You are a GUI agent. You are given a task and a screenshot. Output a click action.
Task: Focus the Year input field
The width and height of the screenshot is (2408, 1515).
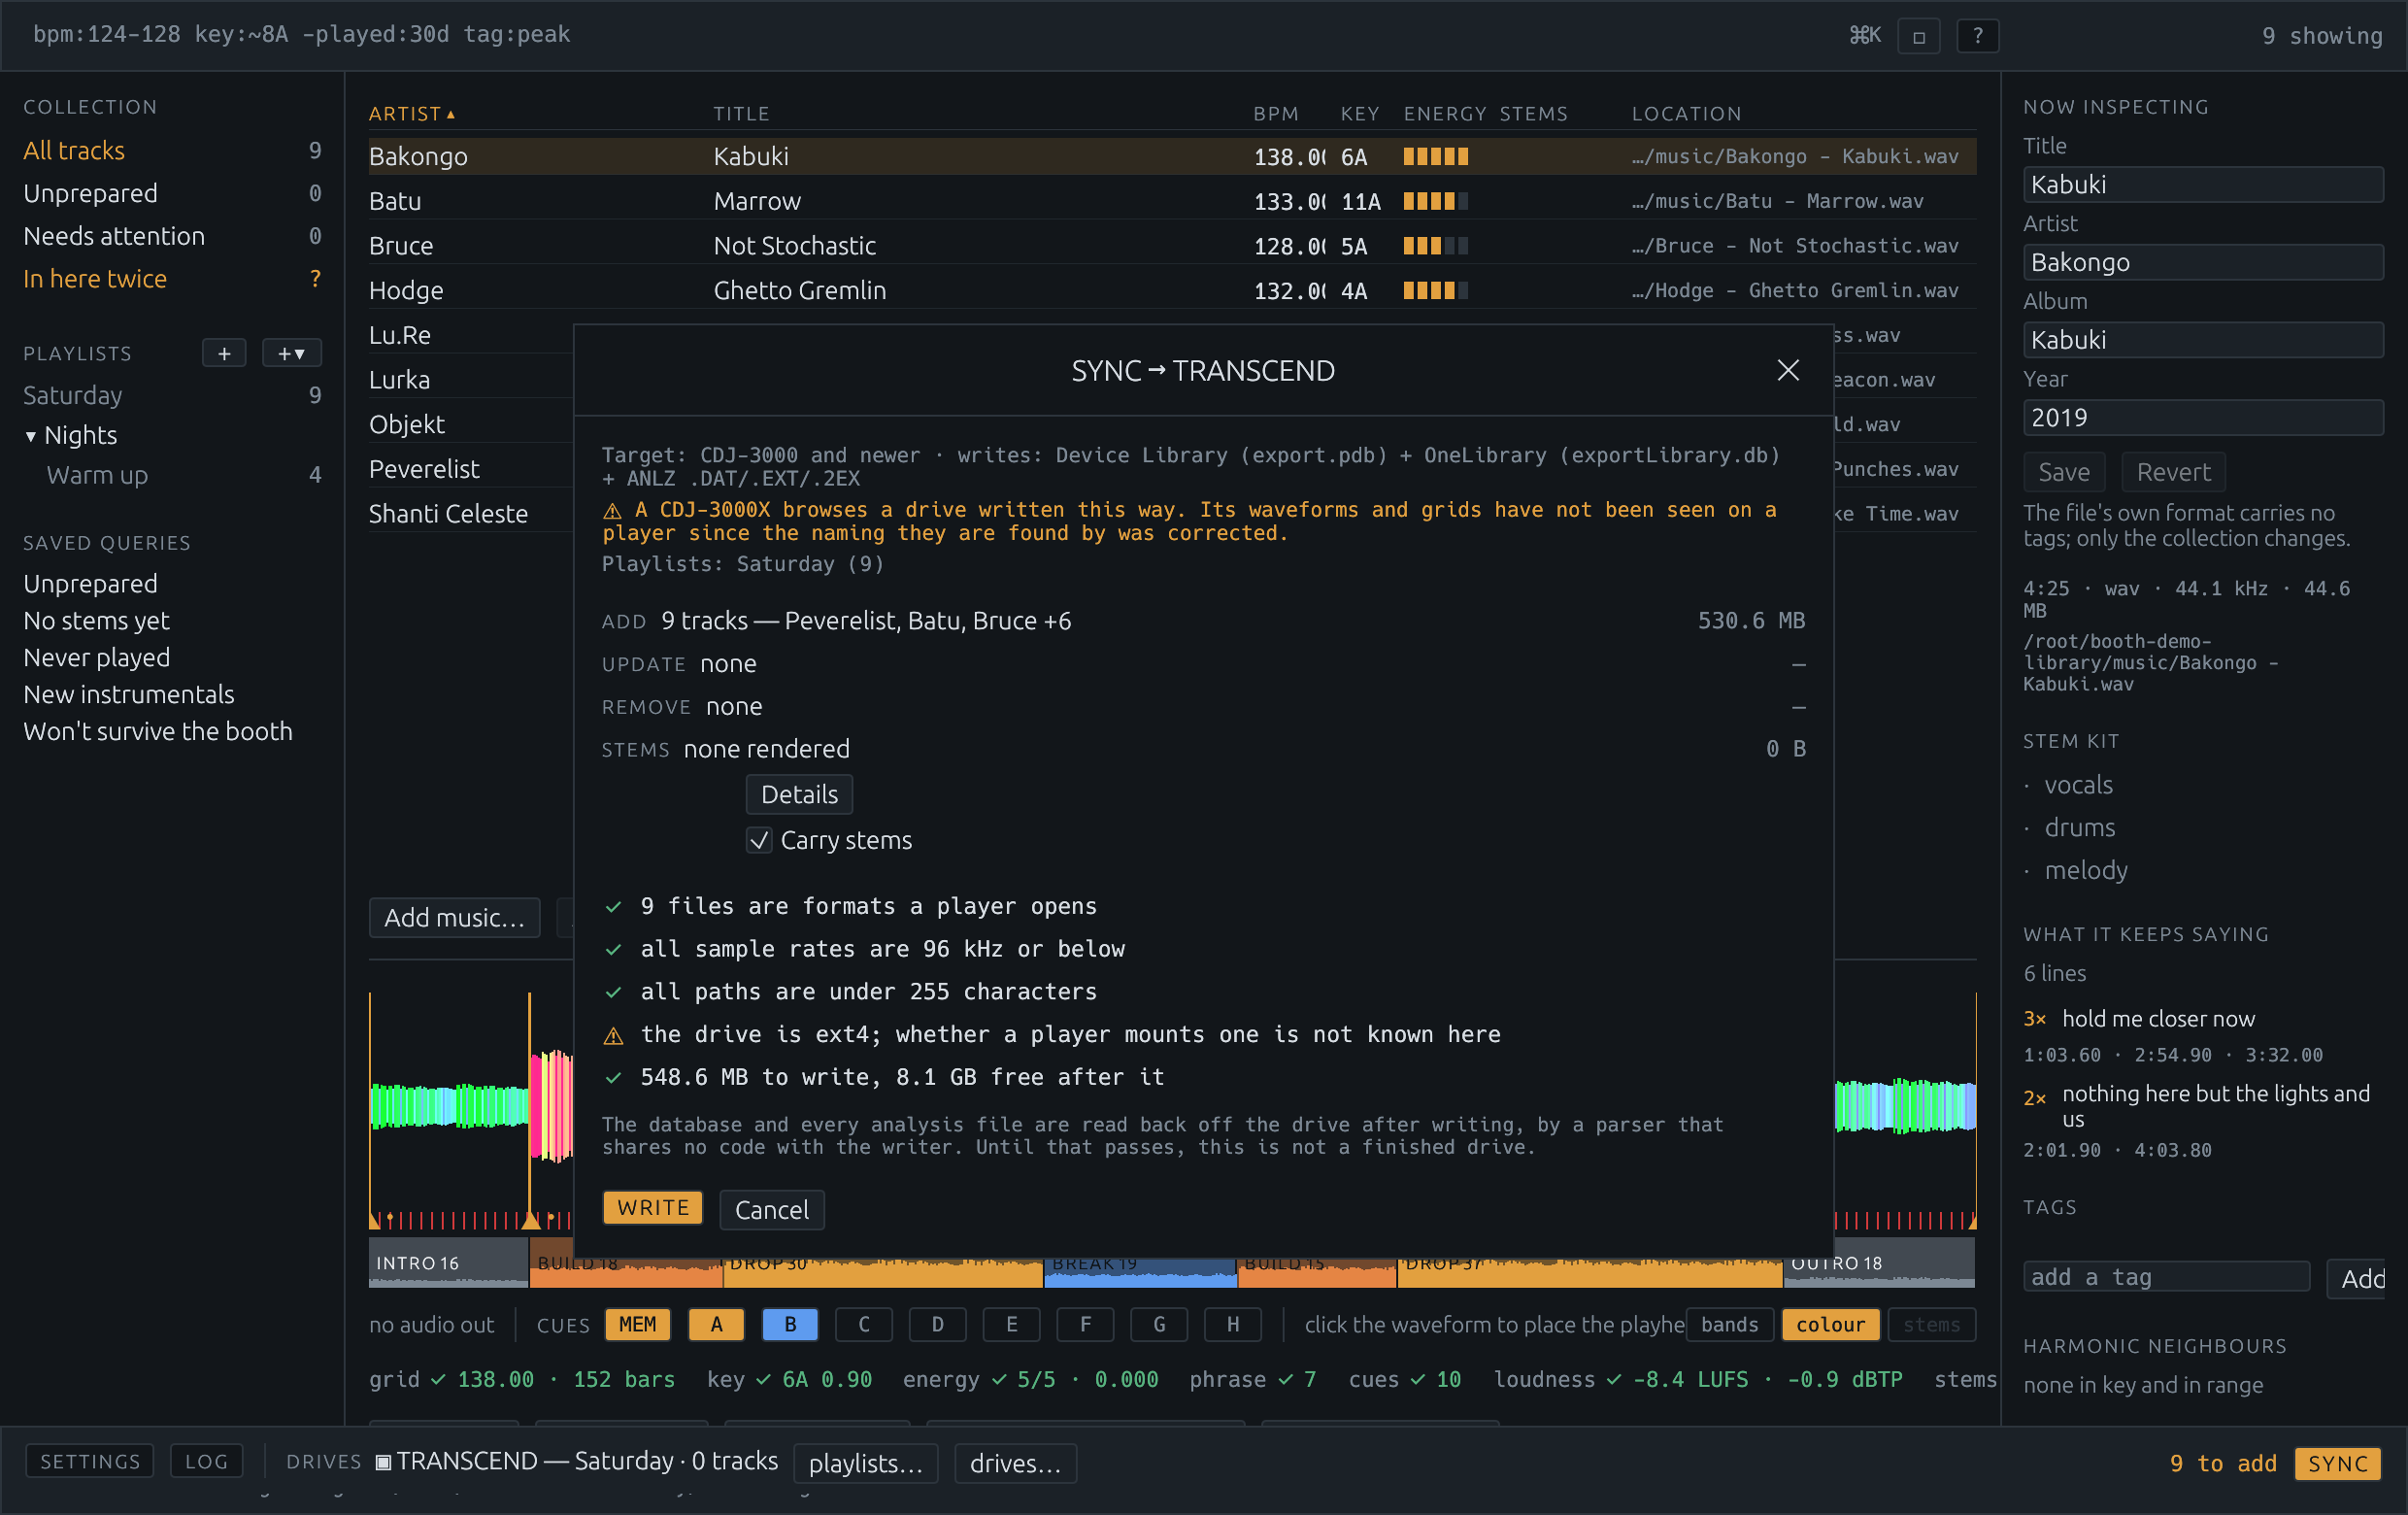point(2203,418)
